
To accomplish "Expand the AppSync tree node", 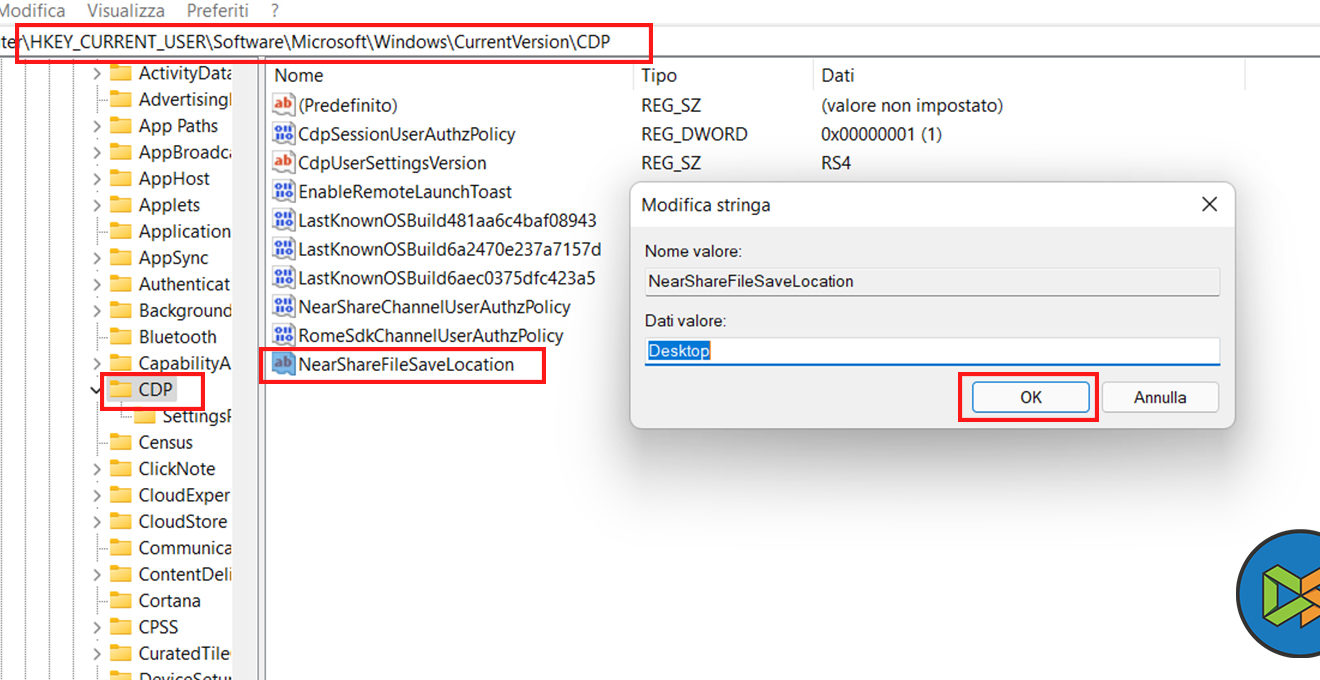I will tap(97, 258).
